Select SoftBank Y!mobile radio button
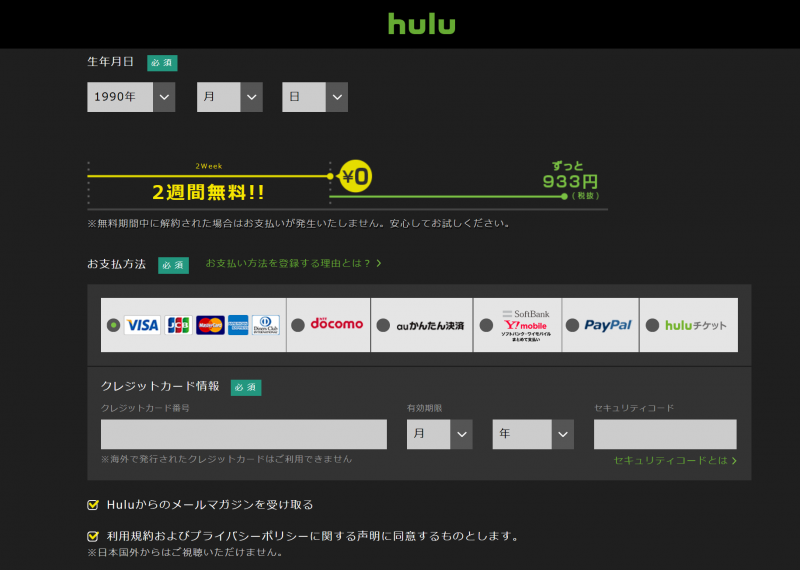Viewport: 800px width, 570px height. coord(487,325)
